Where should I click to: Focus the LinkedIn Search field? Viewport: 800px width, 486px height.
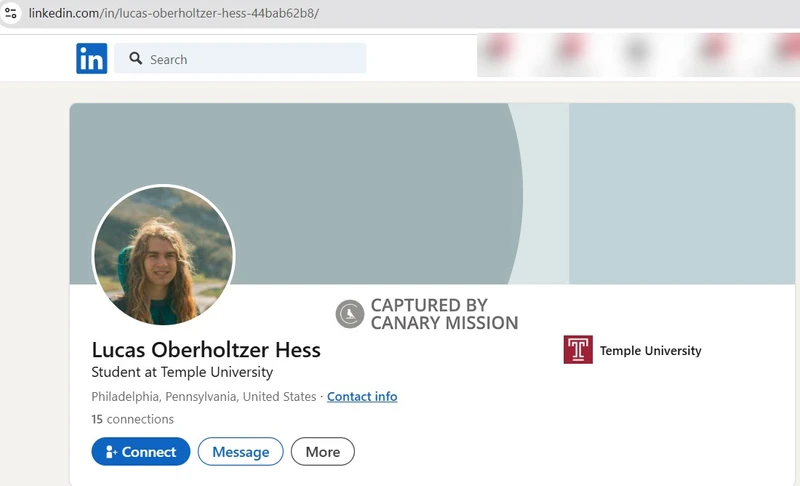[240, 58]
